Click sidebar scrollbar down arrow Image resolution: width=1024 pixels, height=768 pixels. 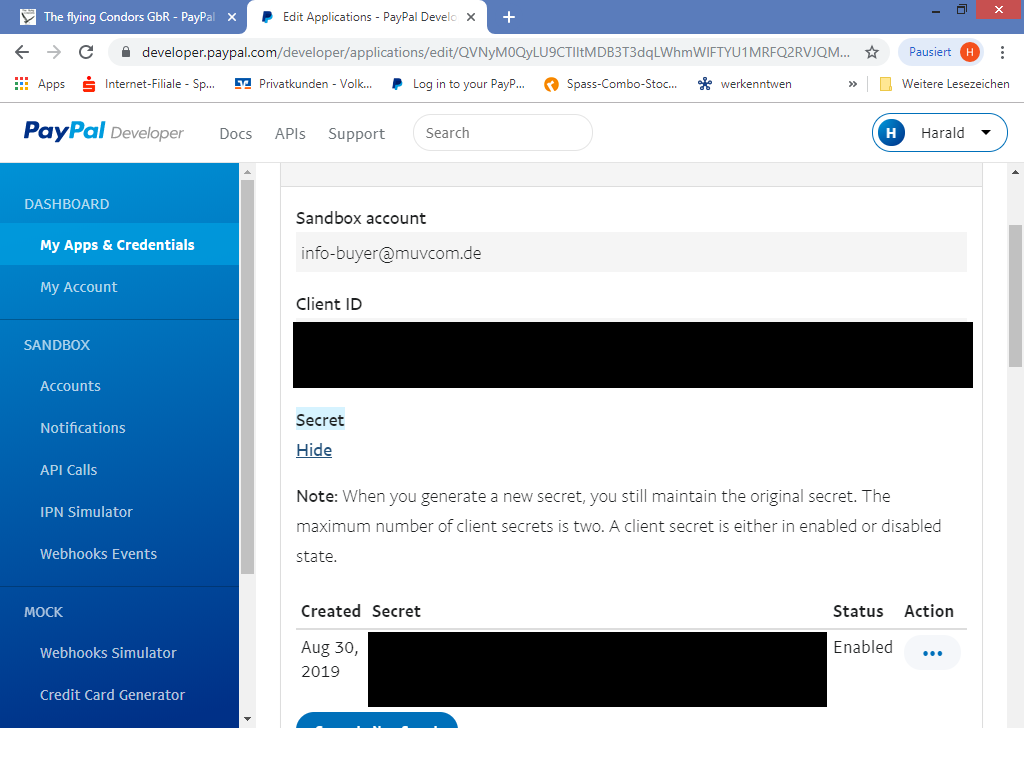point(247,718)
